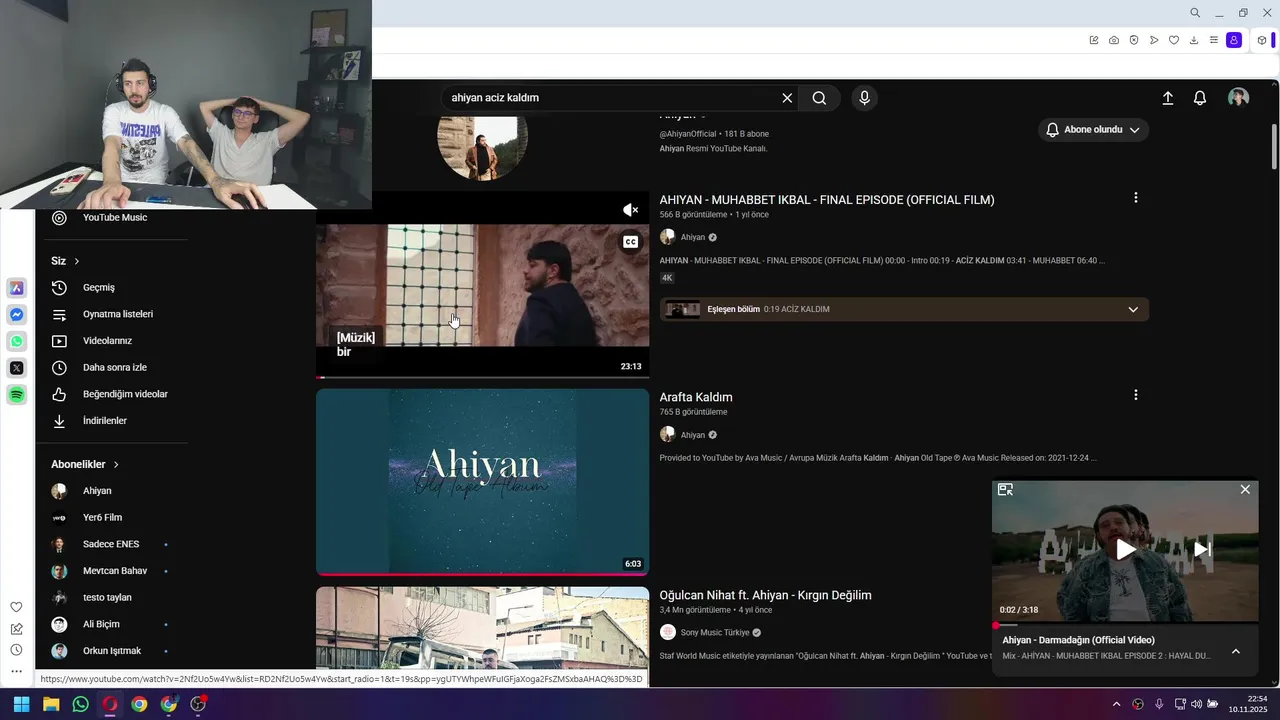The image size is (1280, 720).
Task: Unmute the MUHABBET IKBAL video preview
Action: (630, 210)
